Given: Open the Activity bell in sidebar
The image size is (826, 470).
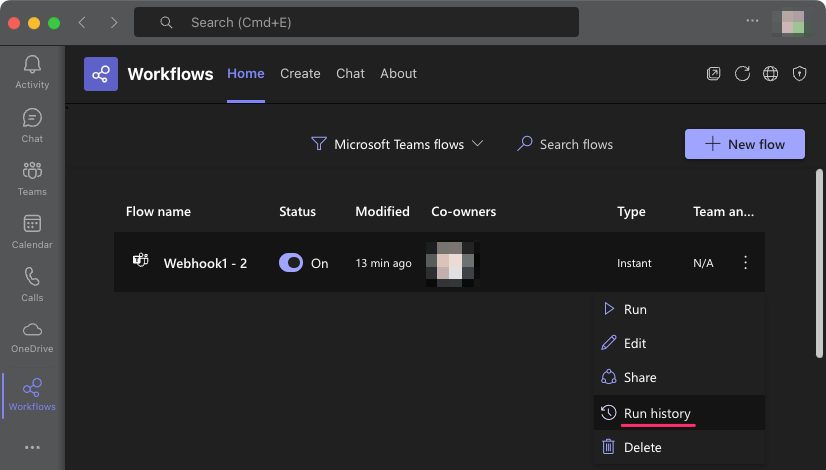Looking at the screenshot, I should pyautogui.click(x=32, y=72).
